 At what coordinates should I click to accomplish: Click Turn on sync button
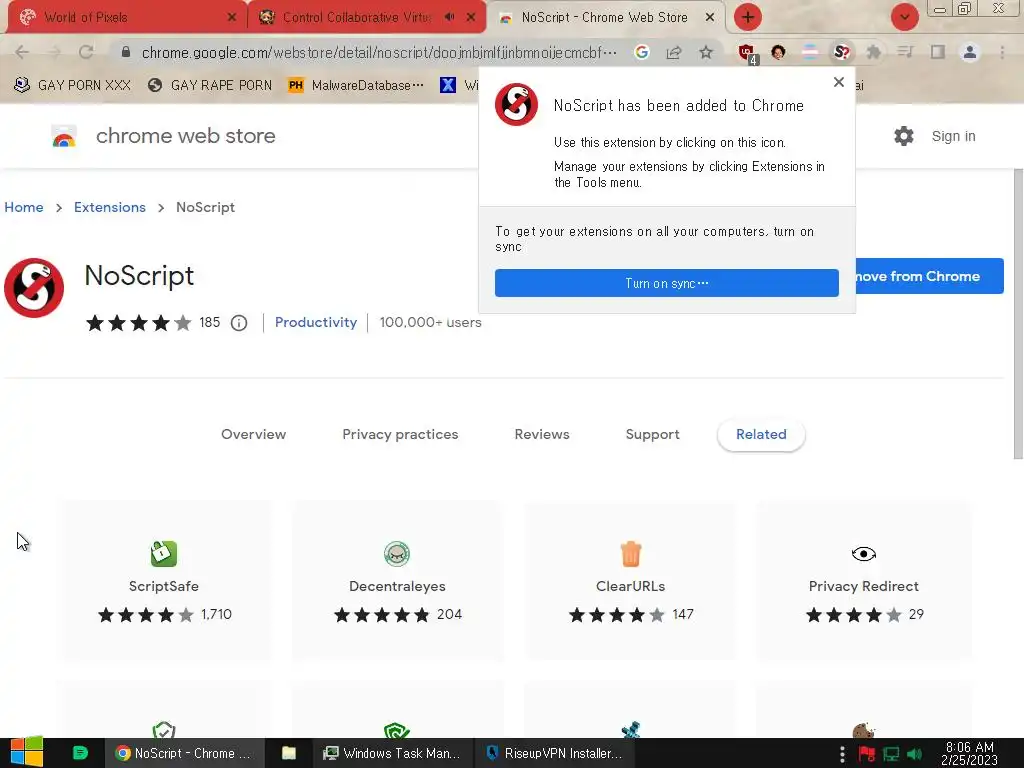coord(667,283)
